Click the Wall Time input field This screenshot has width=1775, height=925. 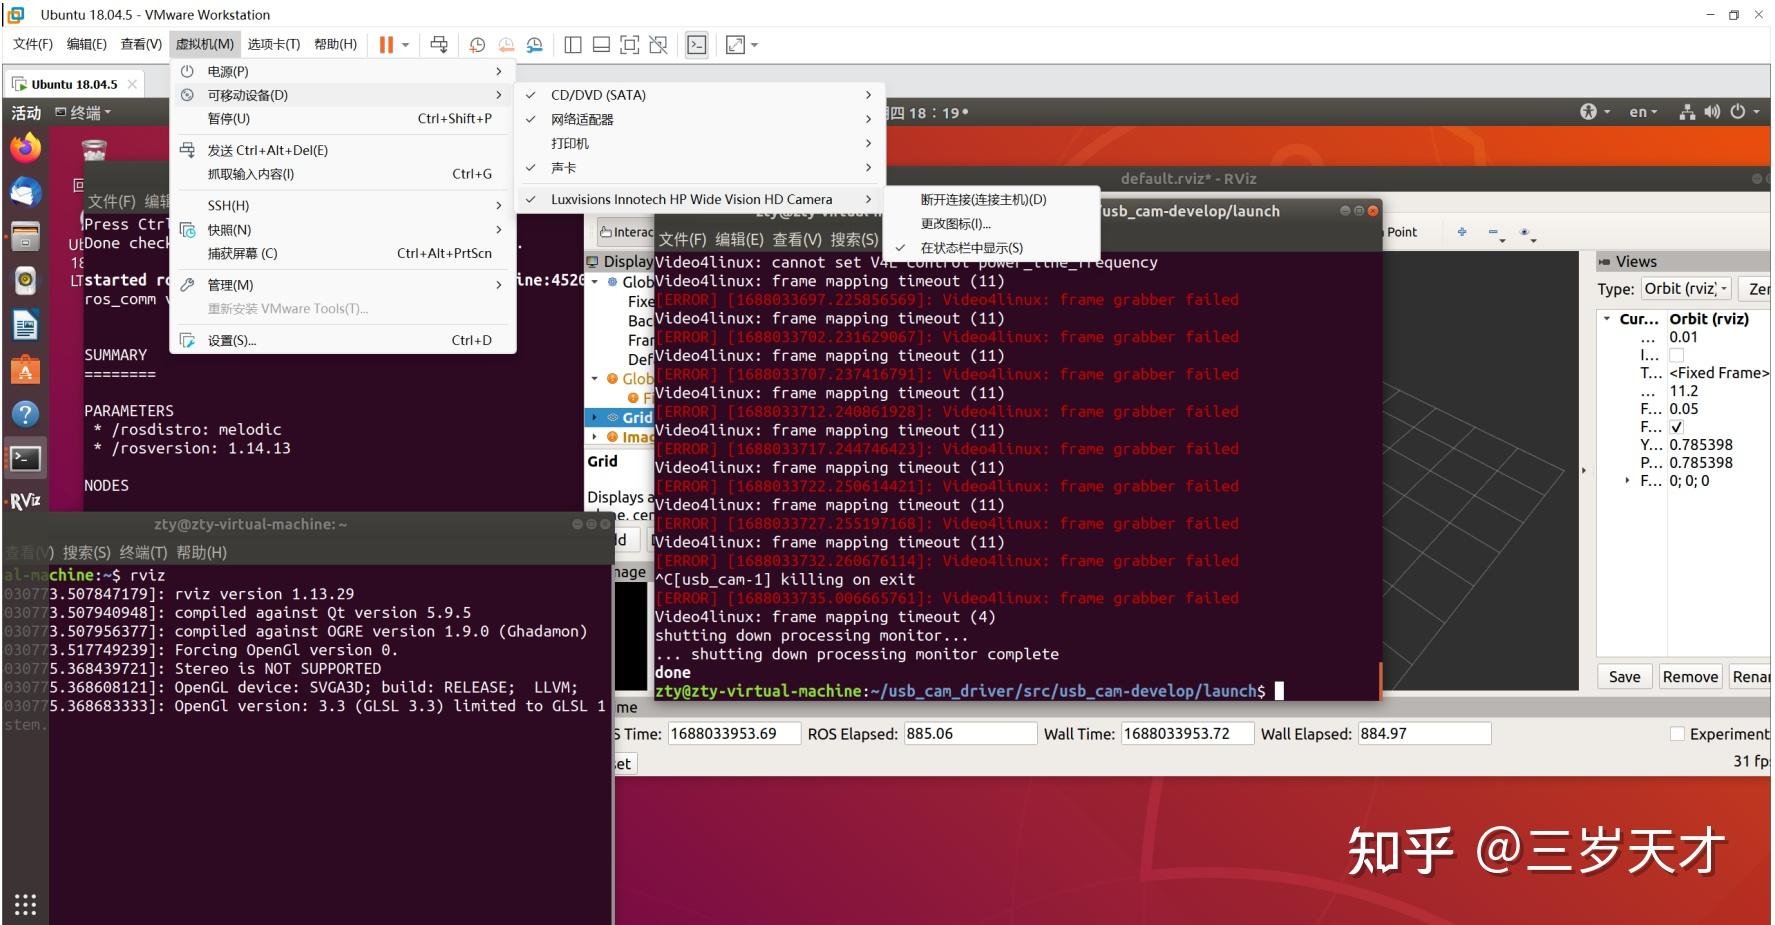click(1186, 734)
